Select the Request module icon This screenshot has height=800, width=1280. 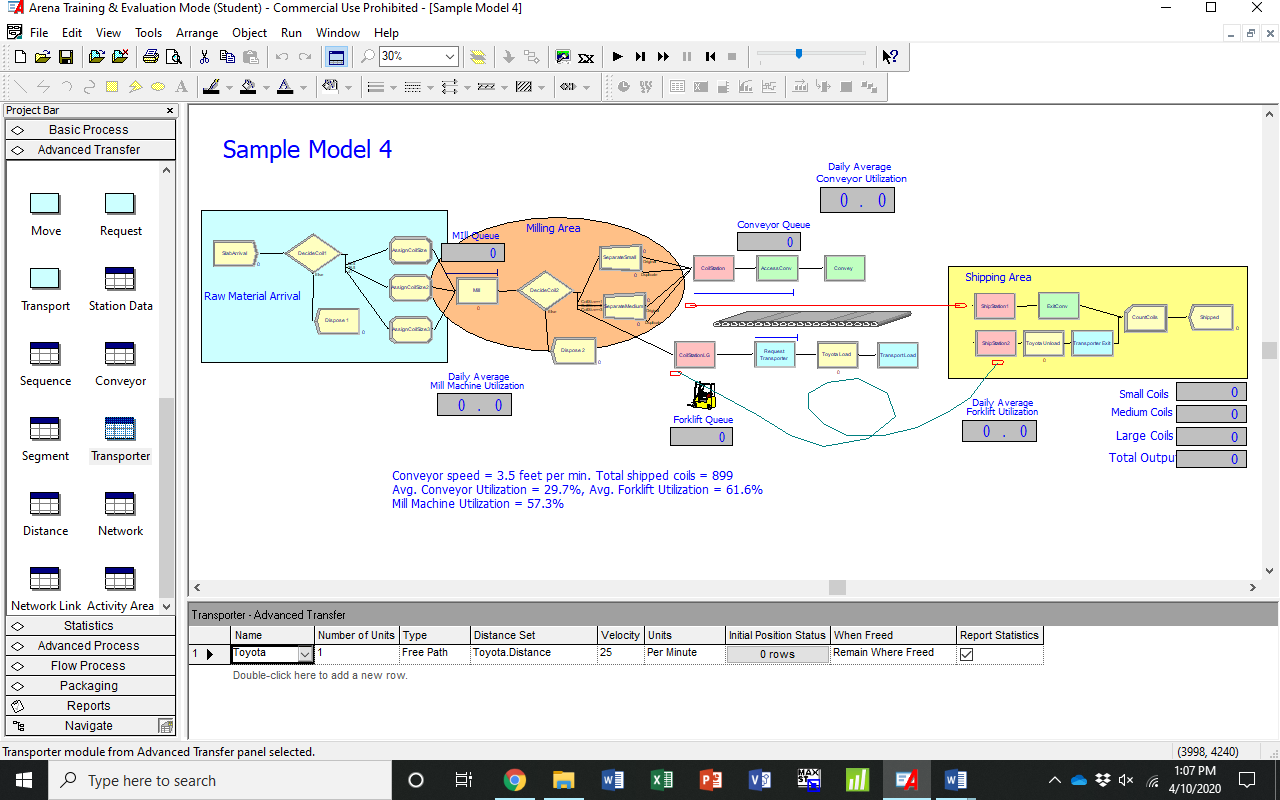tap(120, 214)
